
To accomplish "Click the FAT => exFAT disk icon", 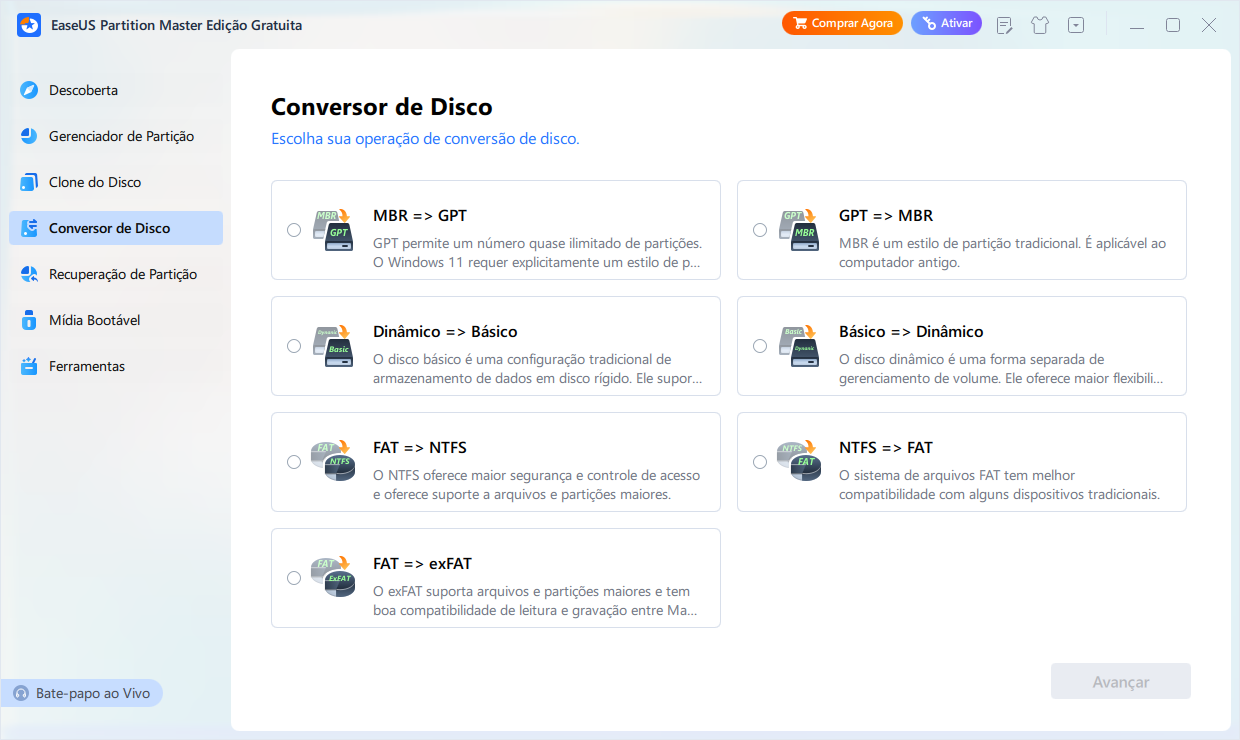I will coord(334,578).
